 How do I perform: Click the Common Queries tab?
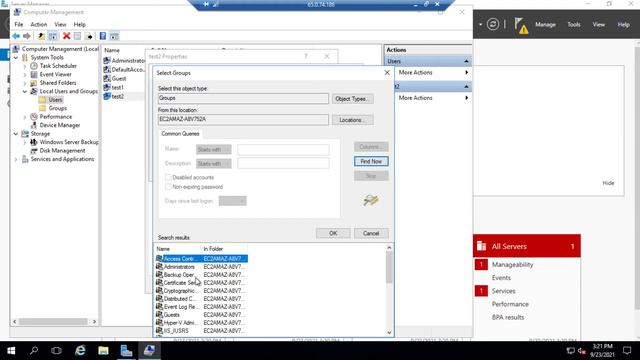tap(180, 134)
